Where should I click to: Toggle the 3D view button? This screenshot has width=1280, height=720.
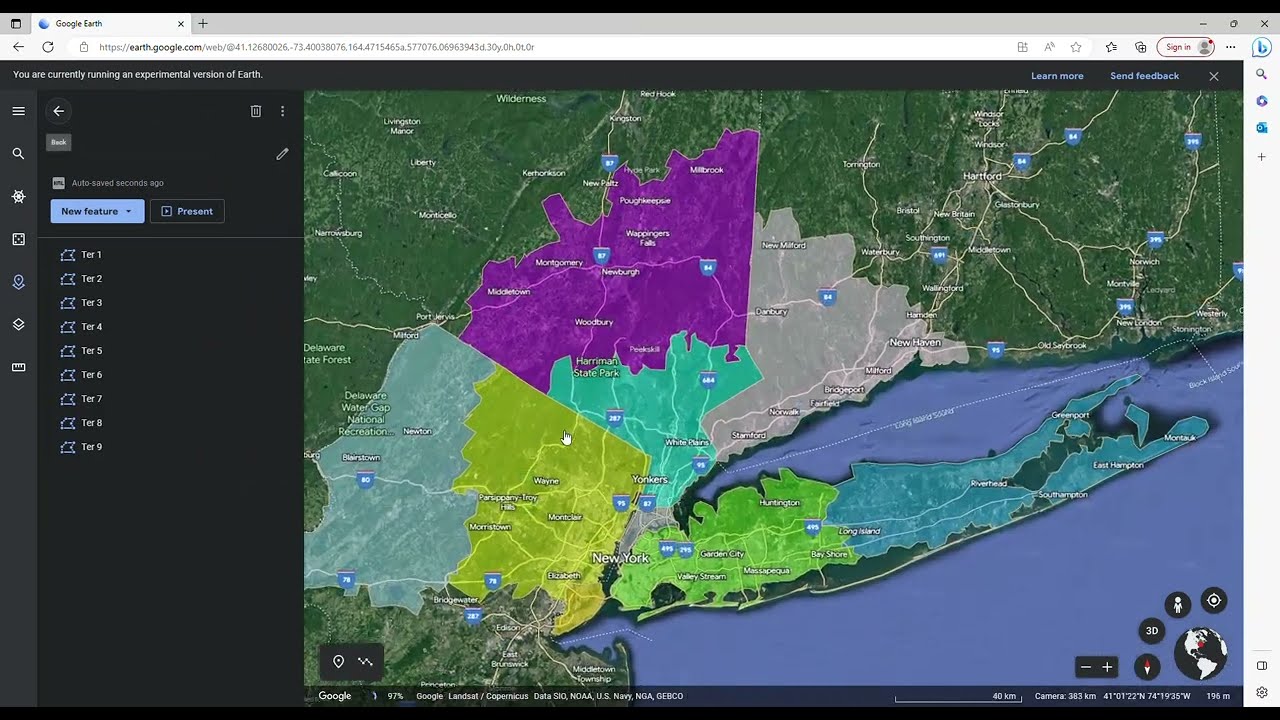point(1152,631)
